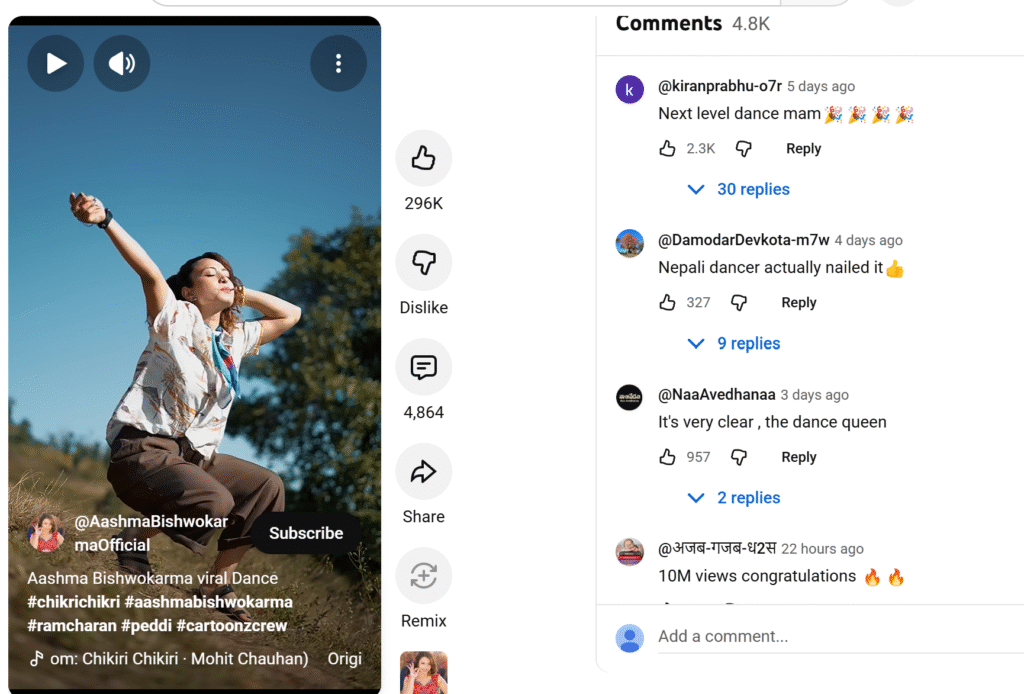Screen dimensions: 1024x694
Task: Click the Remix icon
Action: click(423, 576)
